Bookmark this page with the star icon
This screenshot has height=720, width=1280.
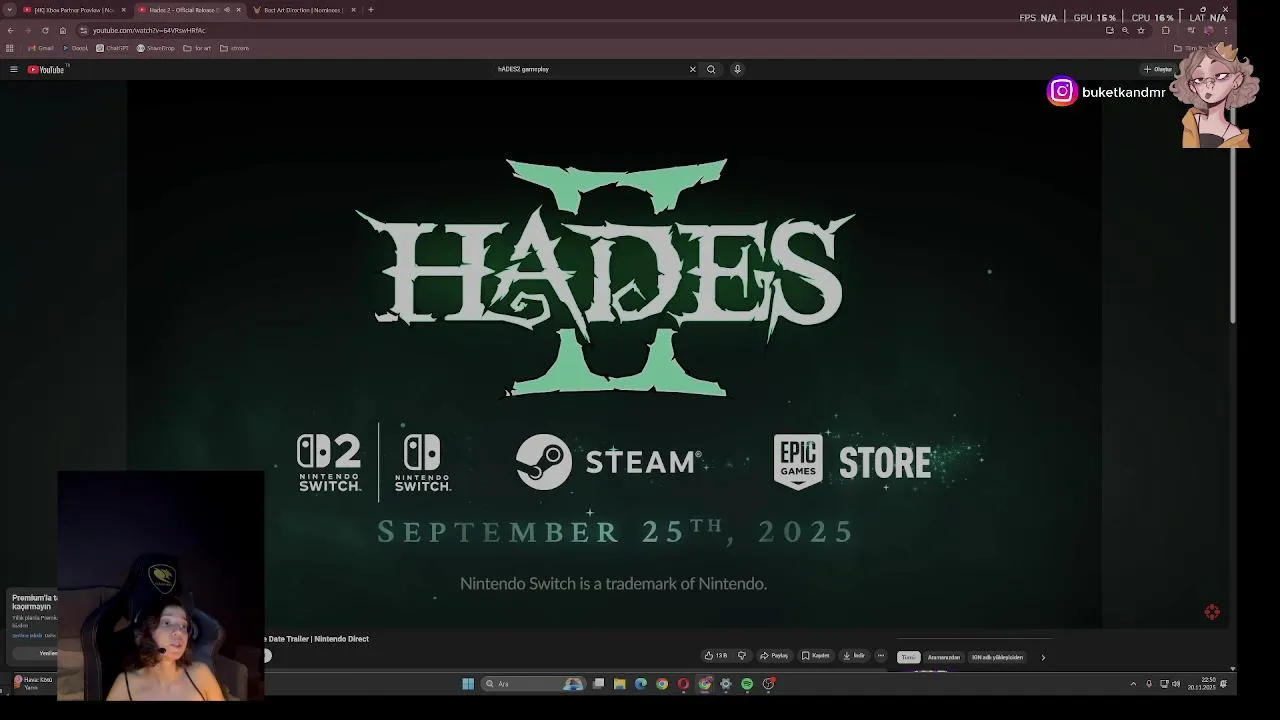[x=1141, y=30]
